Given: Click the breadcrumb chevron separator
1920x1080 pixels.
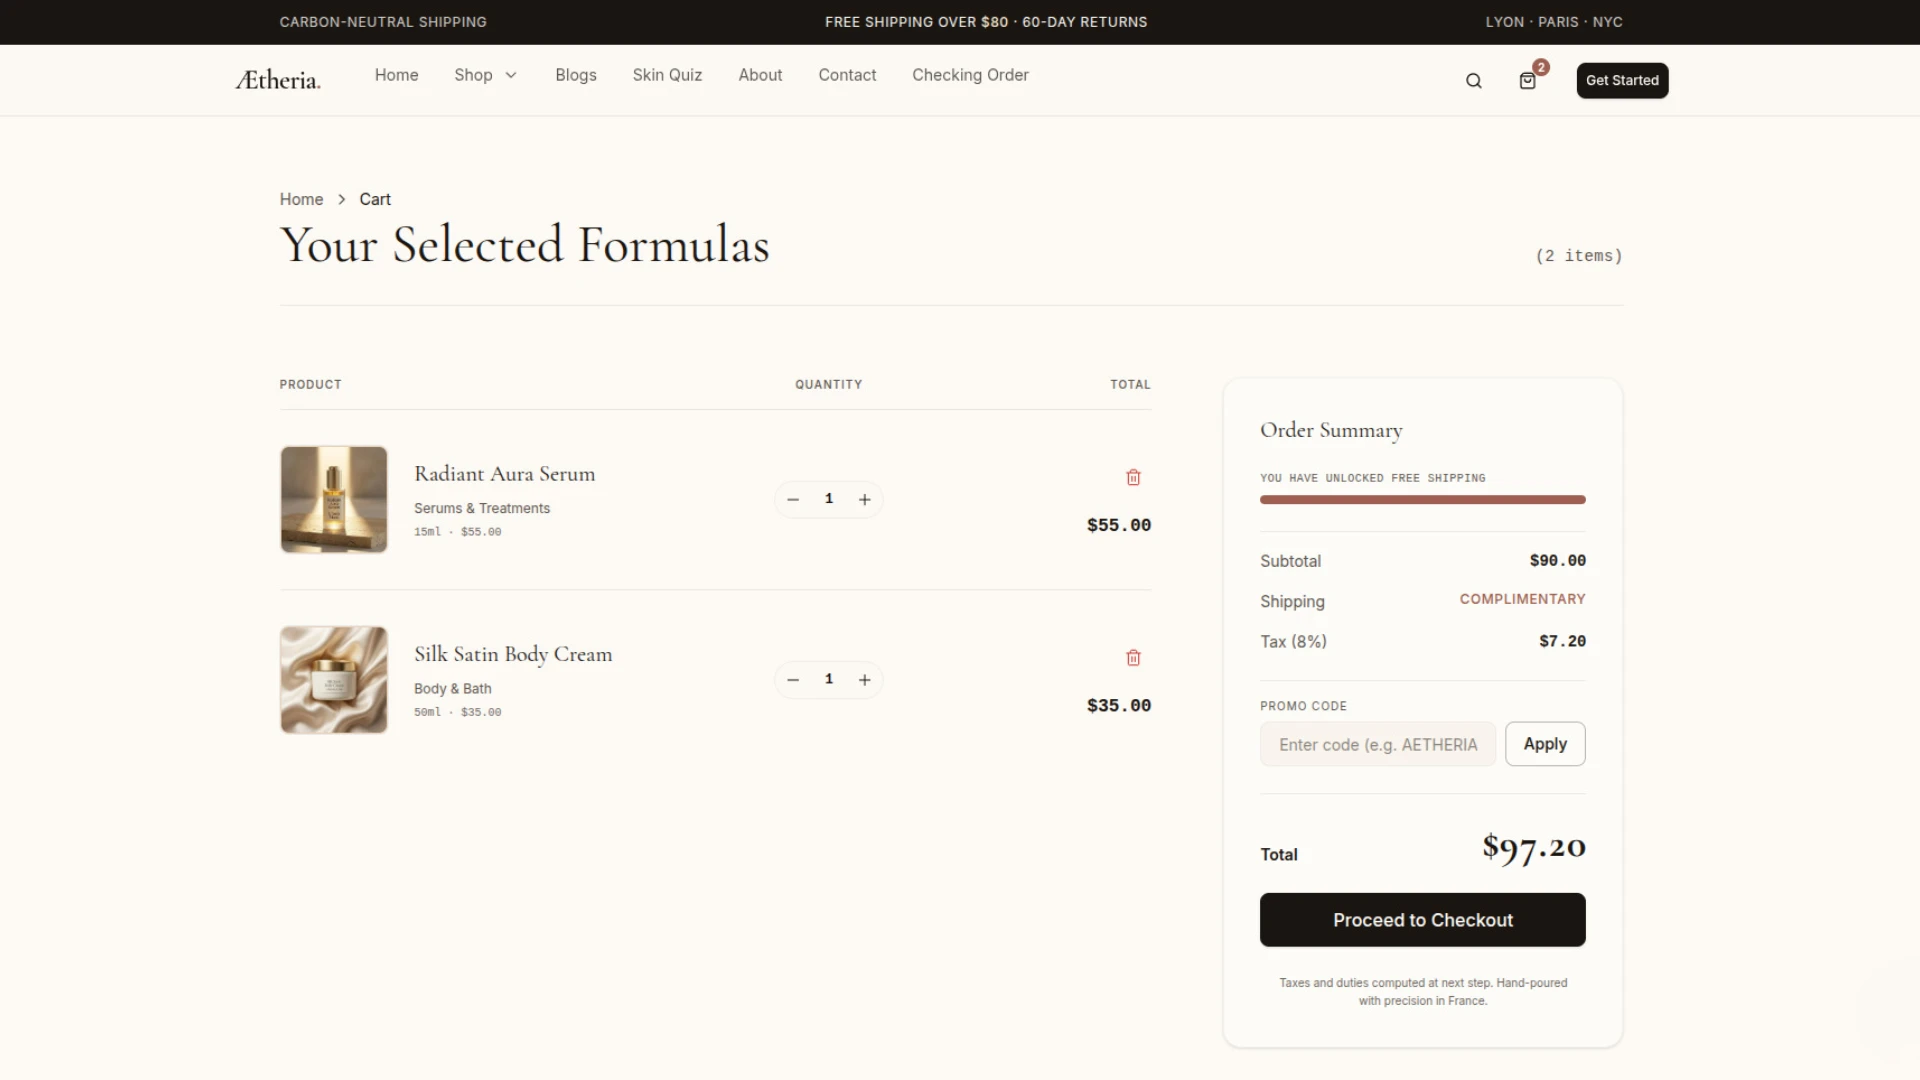Looking at the screenshot, I should click(341, 199).
